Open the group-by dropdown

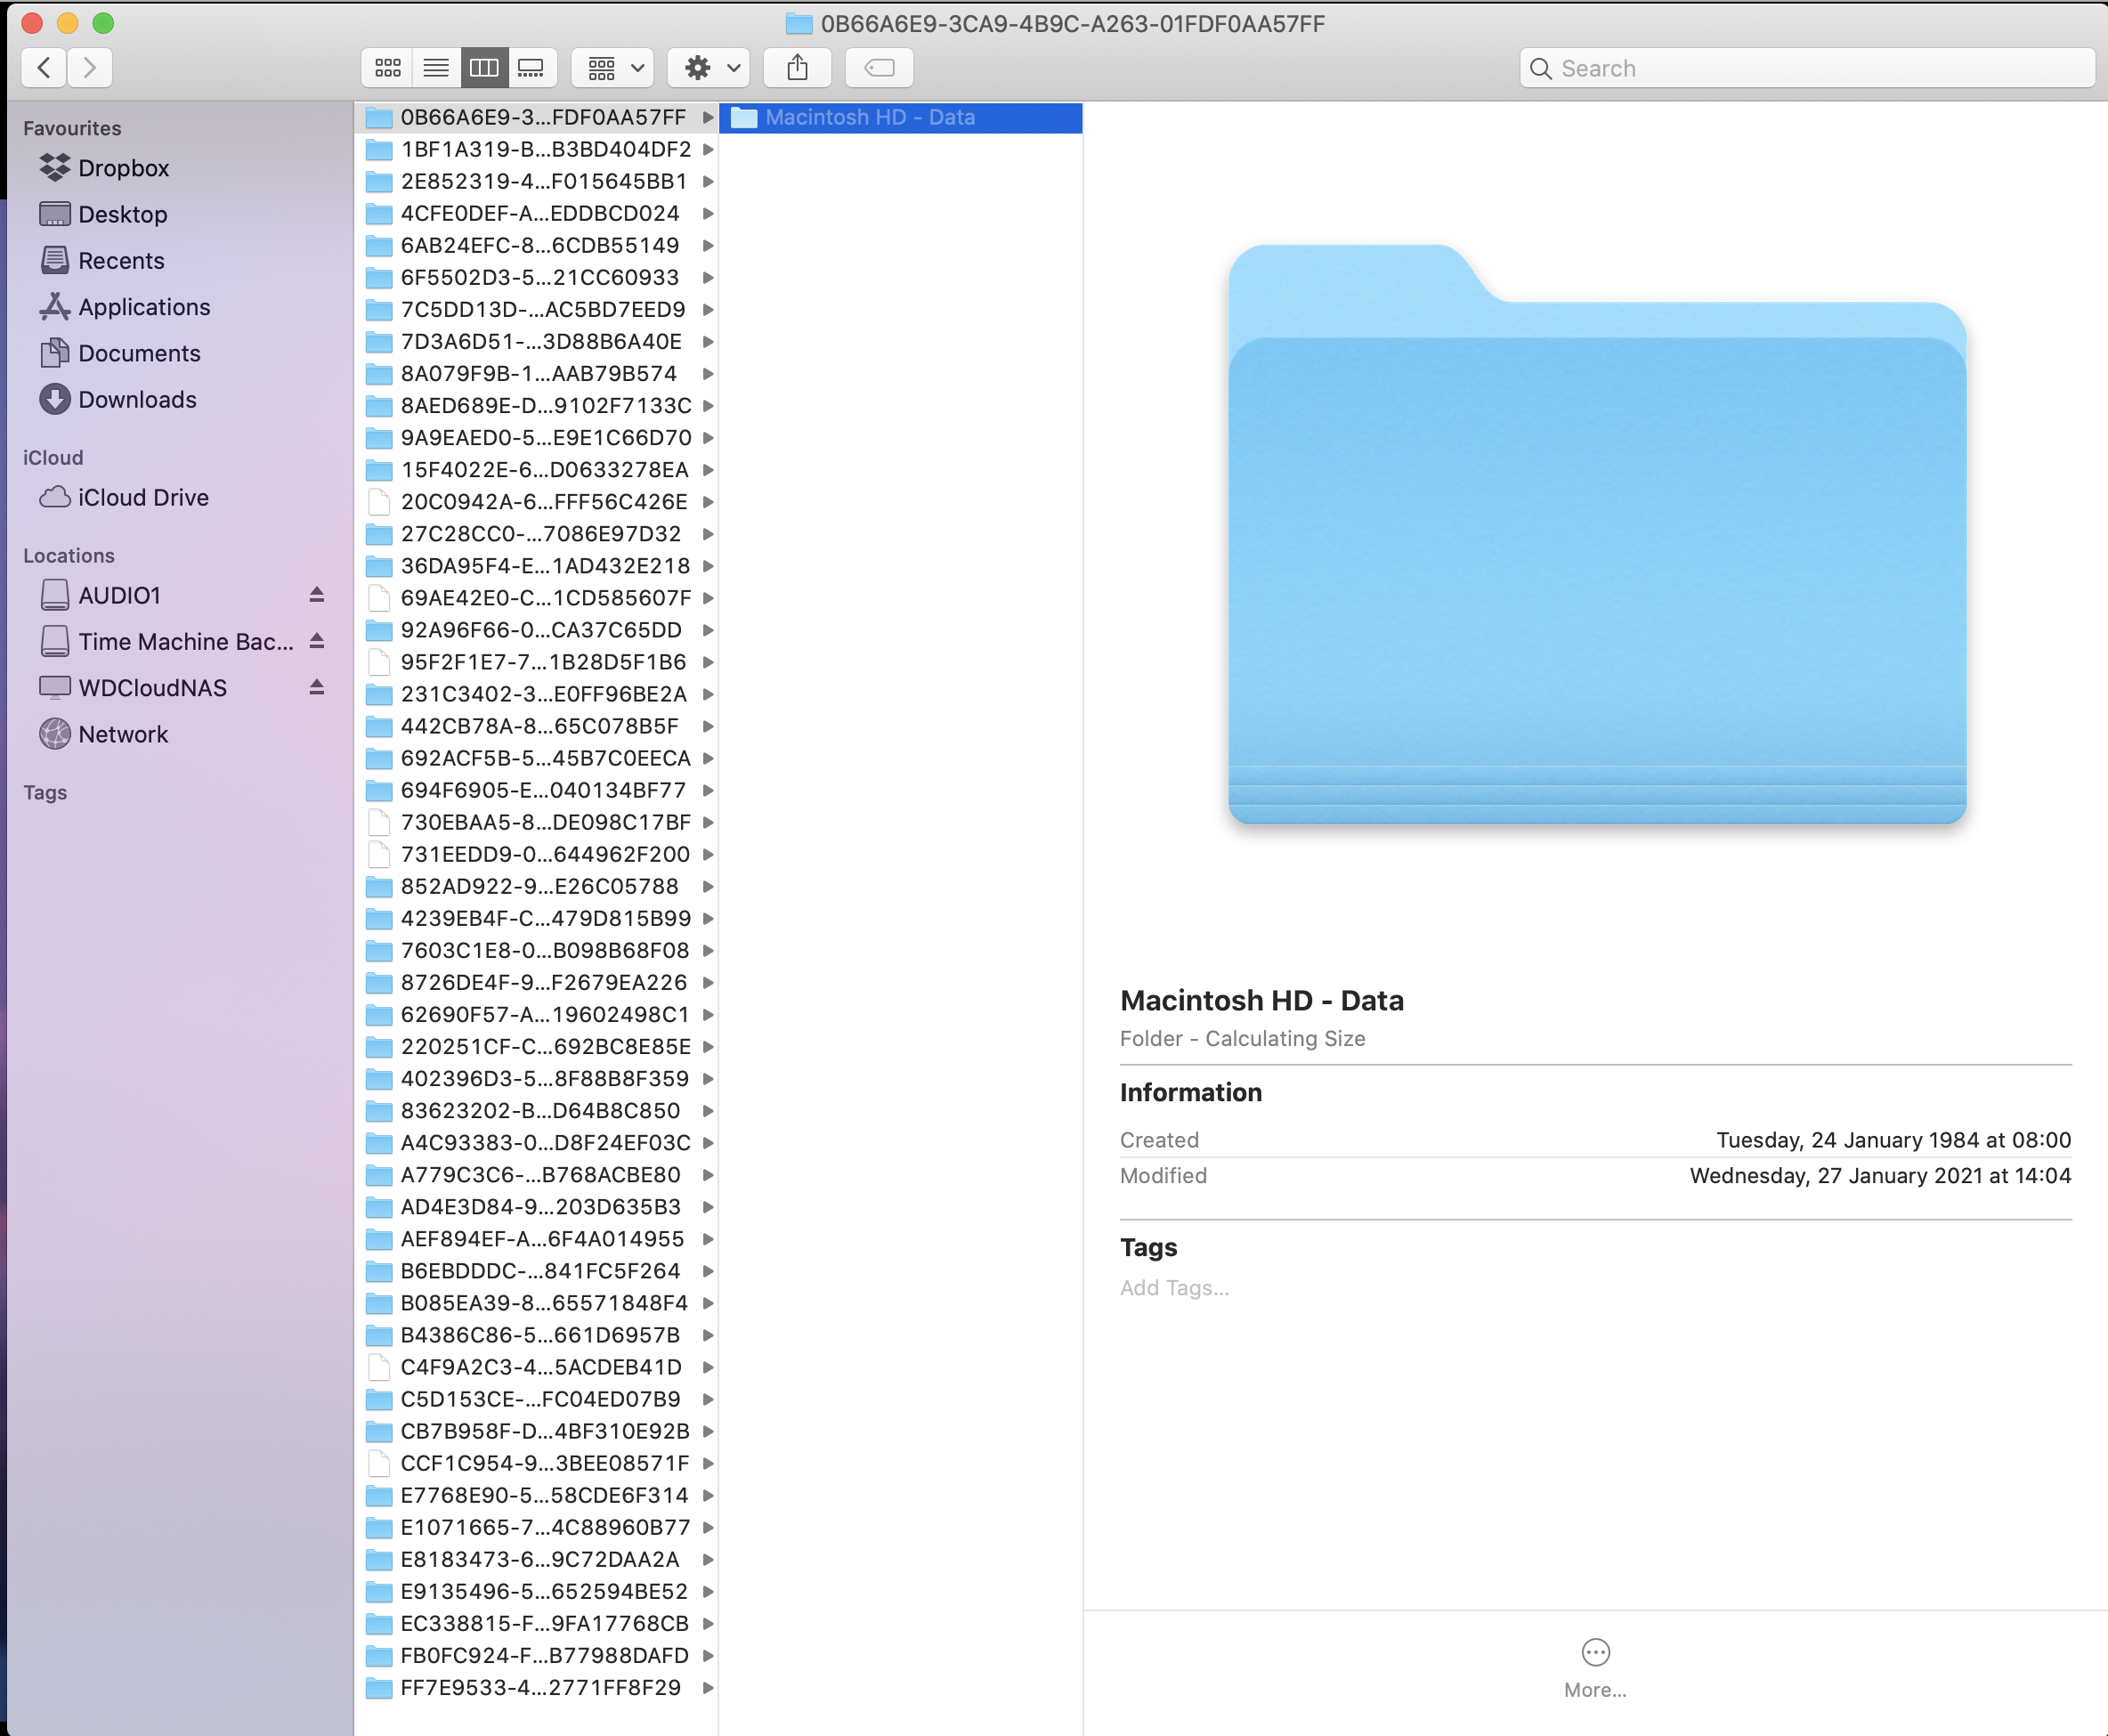pos(613,68)
